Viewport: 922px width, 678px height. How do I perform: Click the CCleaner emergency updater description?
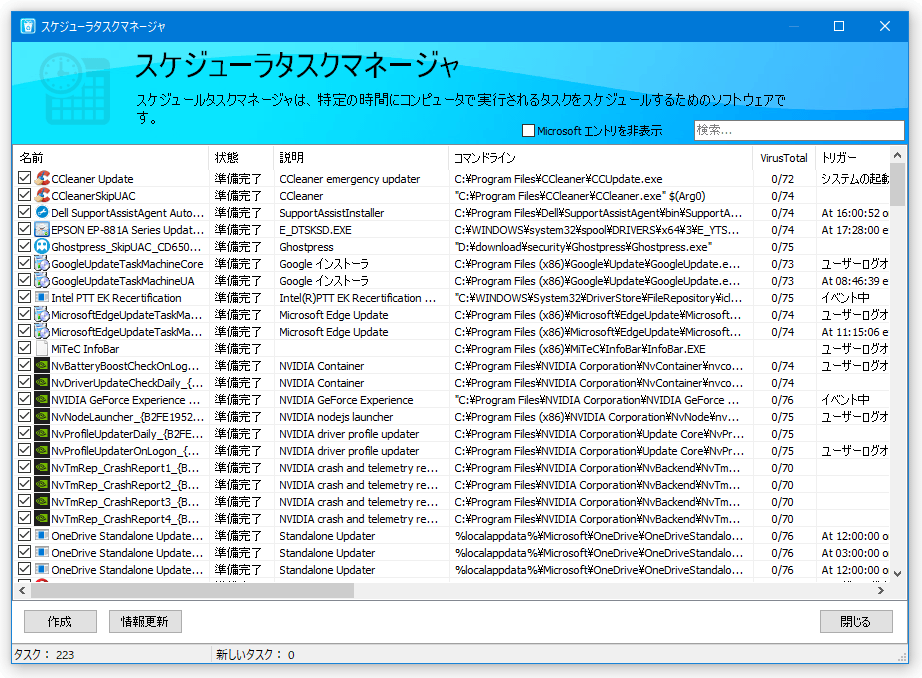(x=349, y=179)
